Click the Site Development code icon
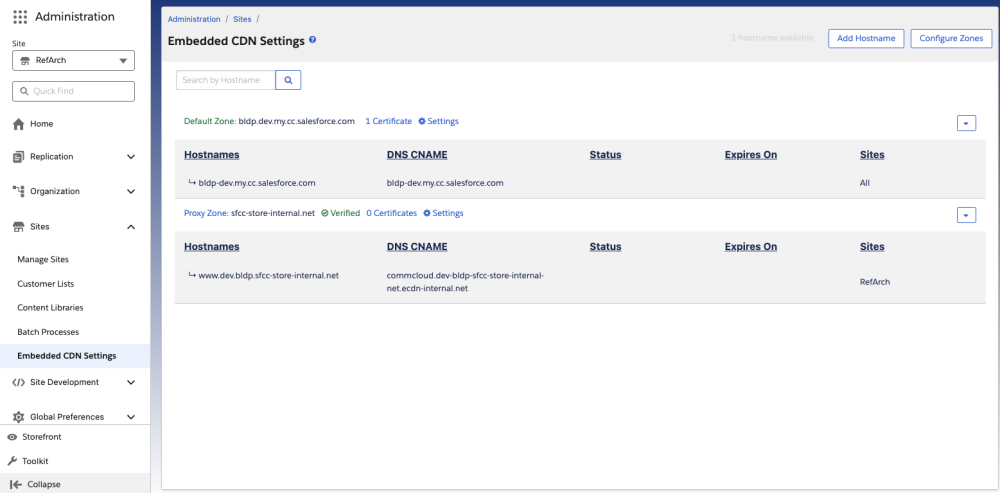This screenshot has height=493, width=1000. click(x=18, y=382)
